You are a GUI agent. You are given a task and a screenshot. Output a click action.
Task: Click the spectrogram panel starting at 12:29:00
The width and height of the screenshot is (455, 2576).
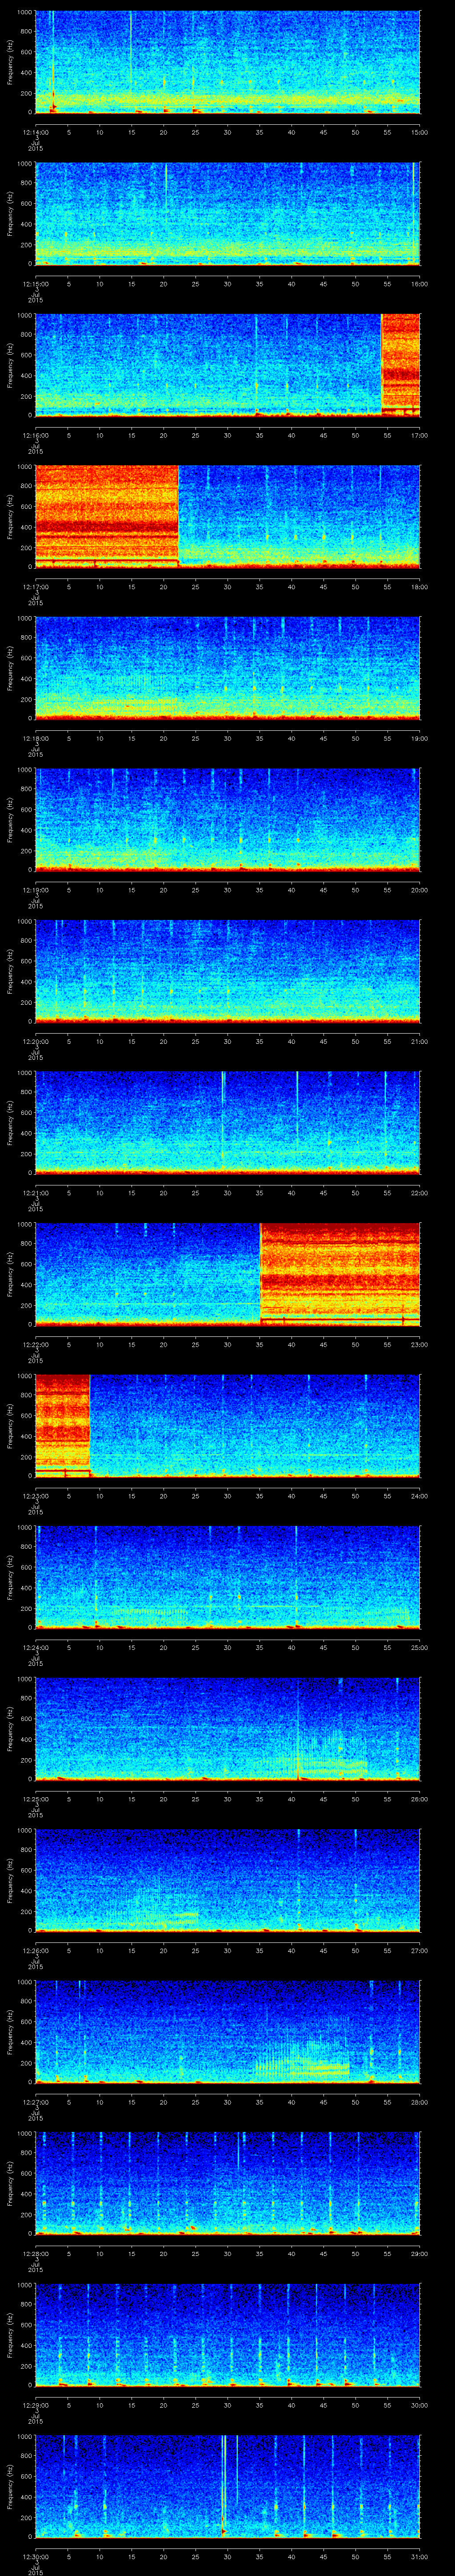coord(227,2334)
